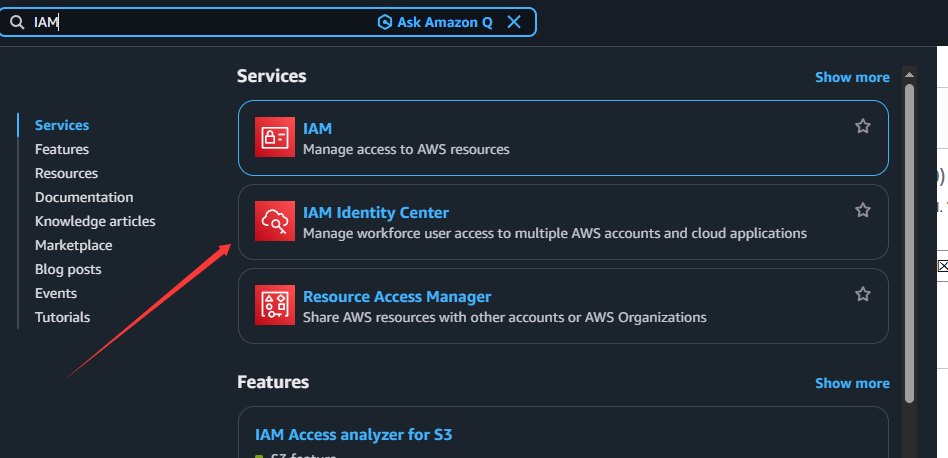
Task: Click the scrollbar up arrow
Action: pyautogui.click(x=909, y=75)
